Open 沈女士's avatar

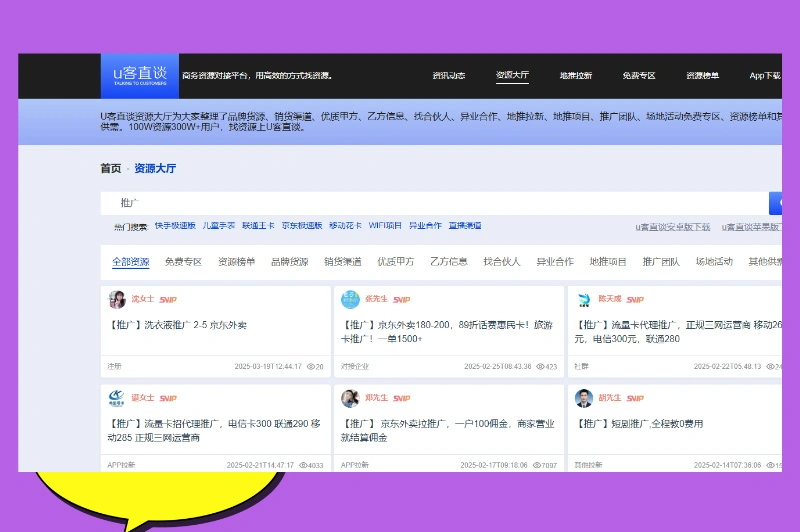pos(117,299)
